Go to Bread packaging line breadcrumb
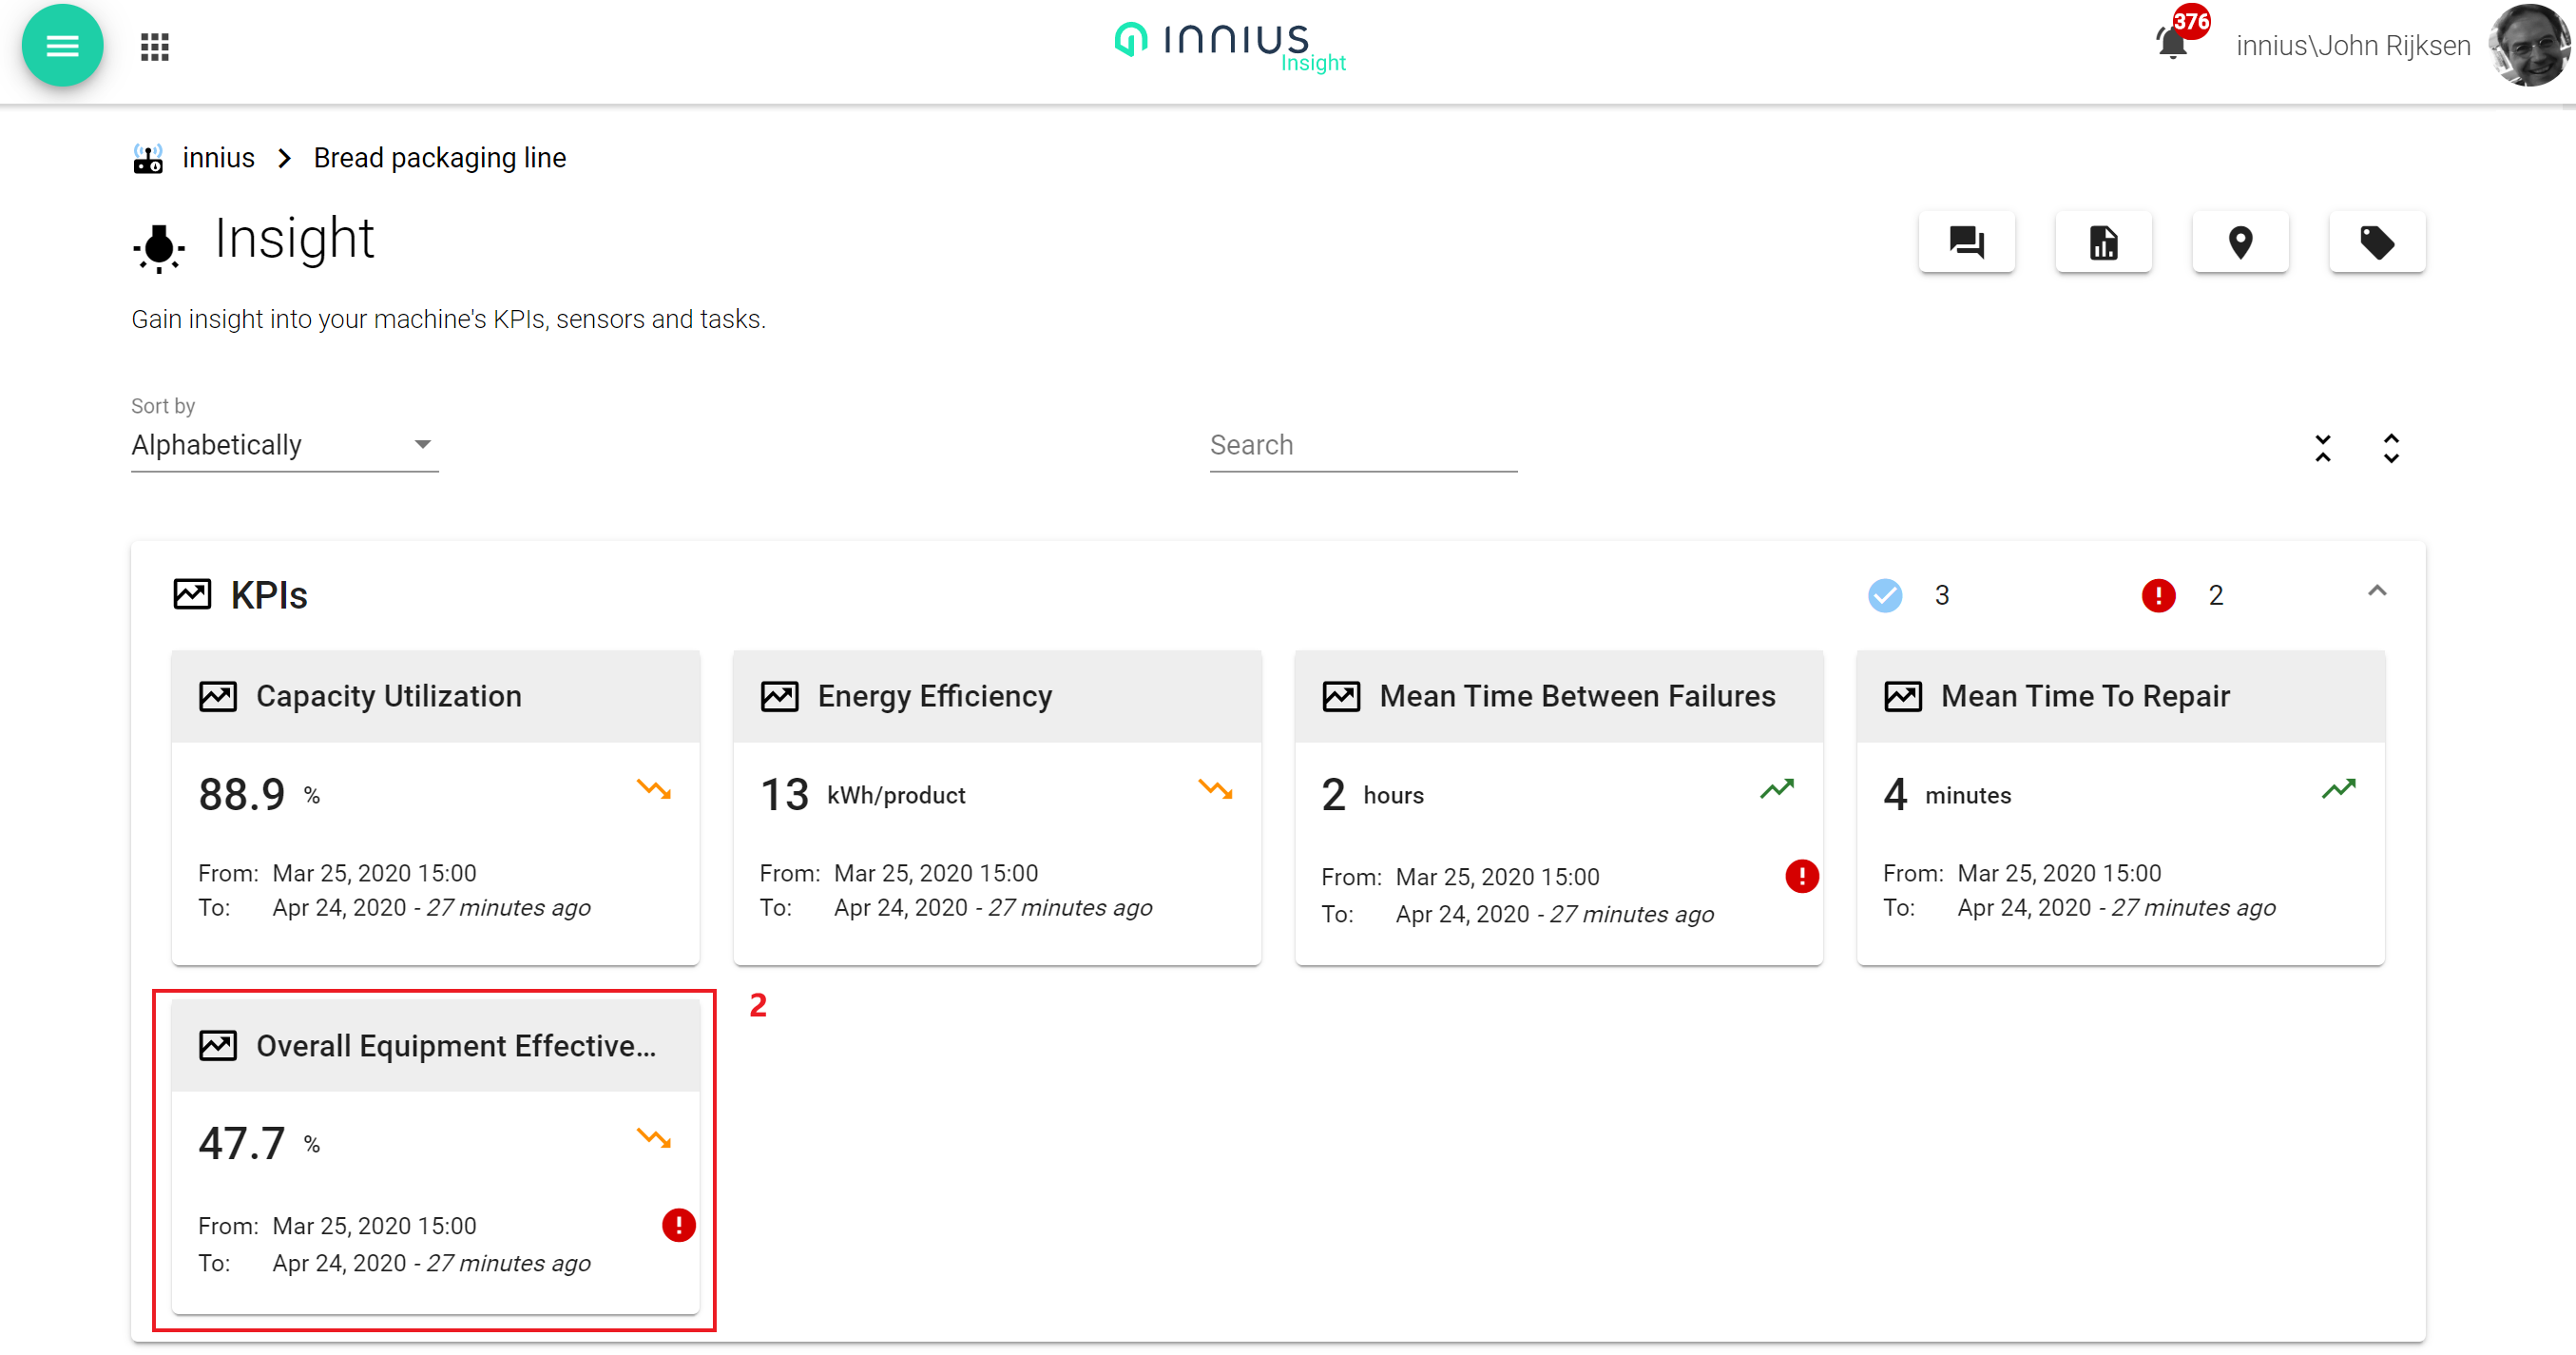Screen dimensions: 2576x1355 [x=439, y=158]
